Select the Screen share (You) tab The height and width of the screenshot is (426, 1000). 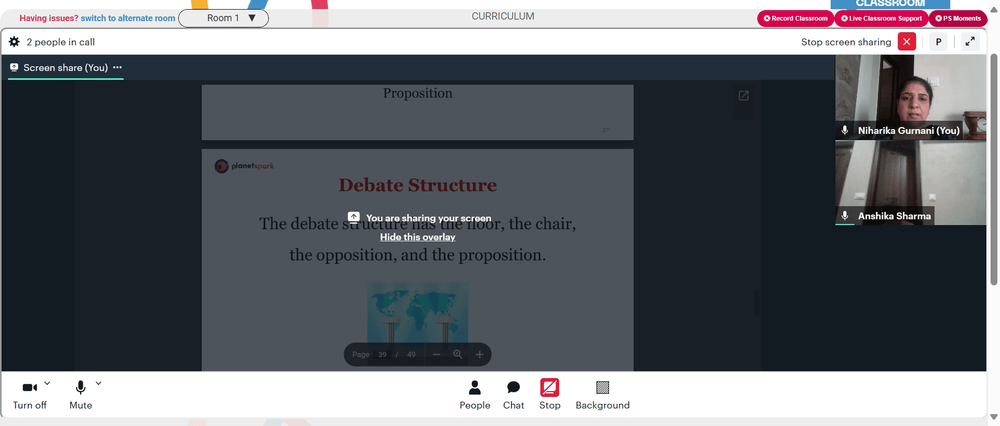pos(66,68)
